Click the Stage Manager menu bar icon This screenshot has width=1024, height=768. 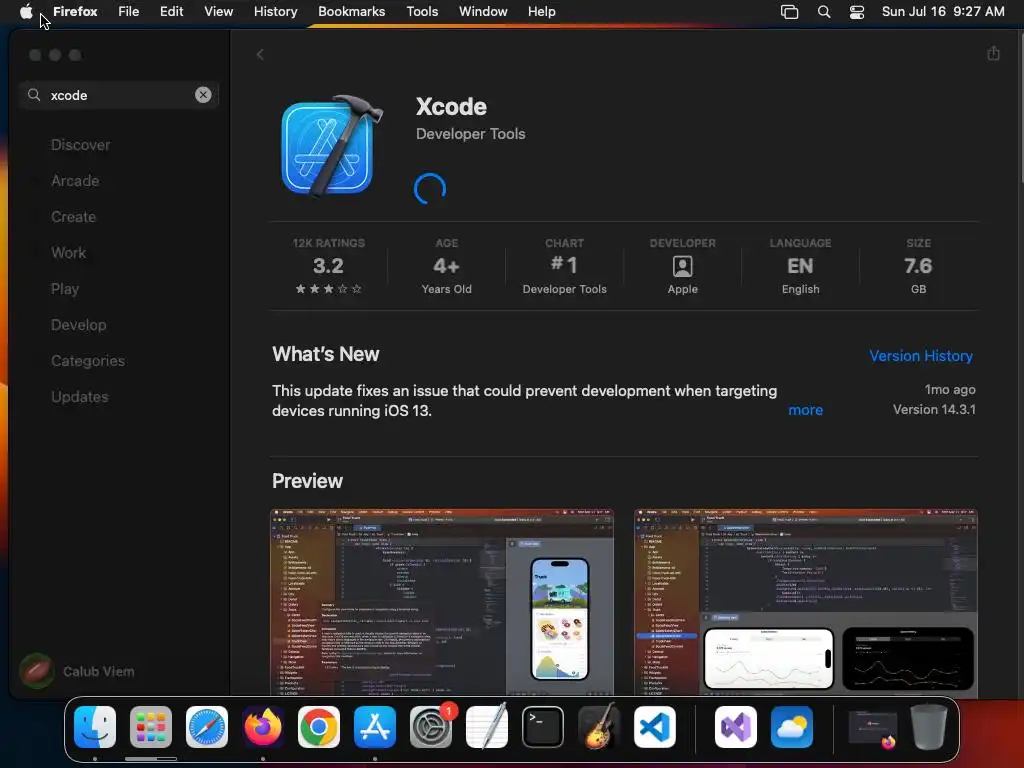(790, 12)
